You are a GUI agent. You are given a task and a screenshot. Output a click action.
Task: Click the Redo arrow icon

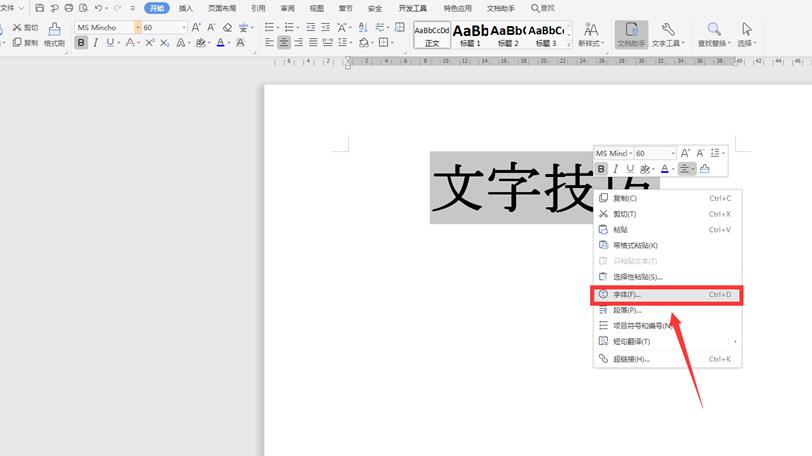pyautogui.click(x=118, y=8)
